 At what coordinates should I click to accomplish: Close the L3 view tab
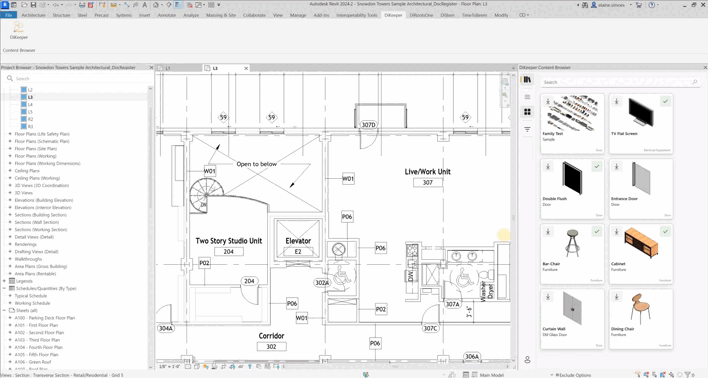pyautogui.click(x=246, y=68)
